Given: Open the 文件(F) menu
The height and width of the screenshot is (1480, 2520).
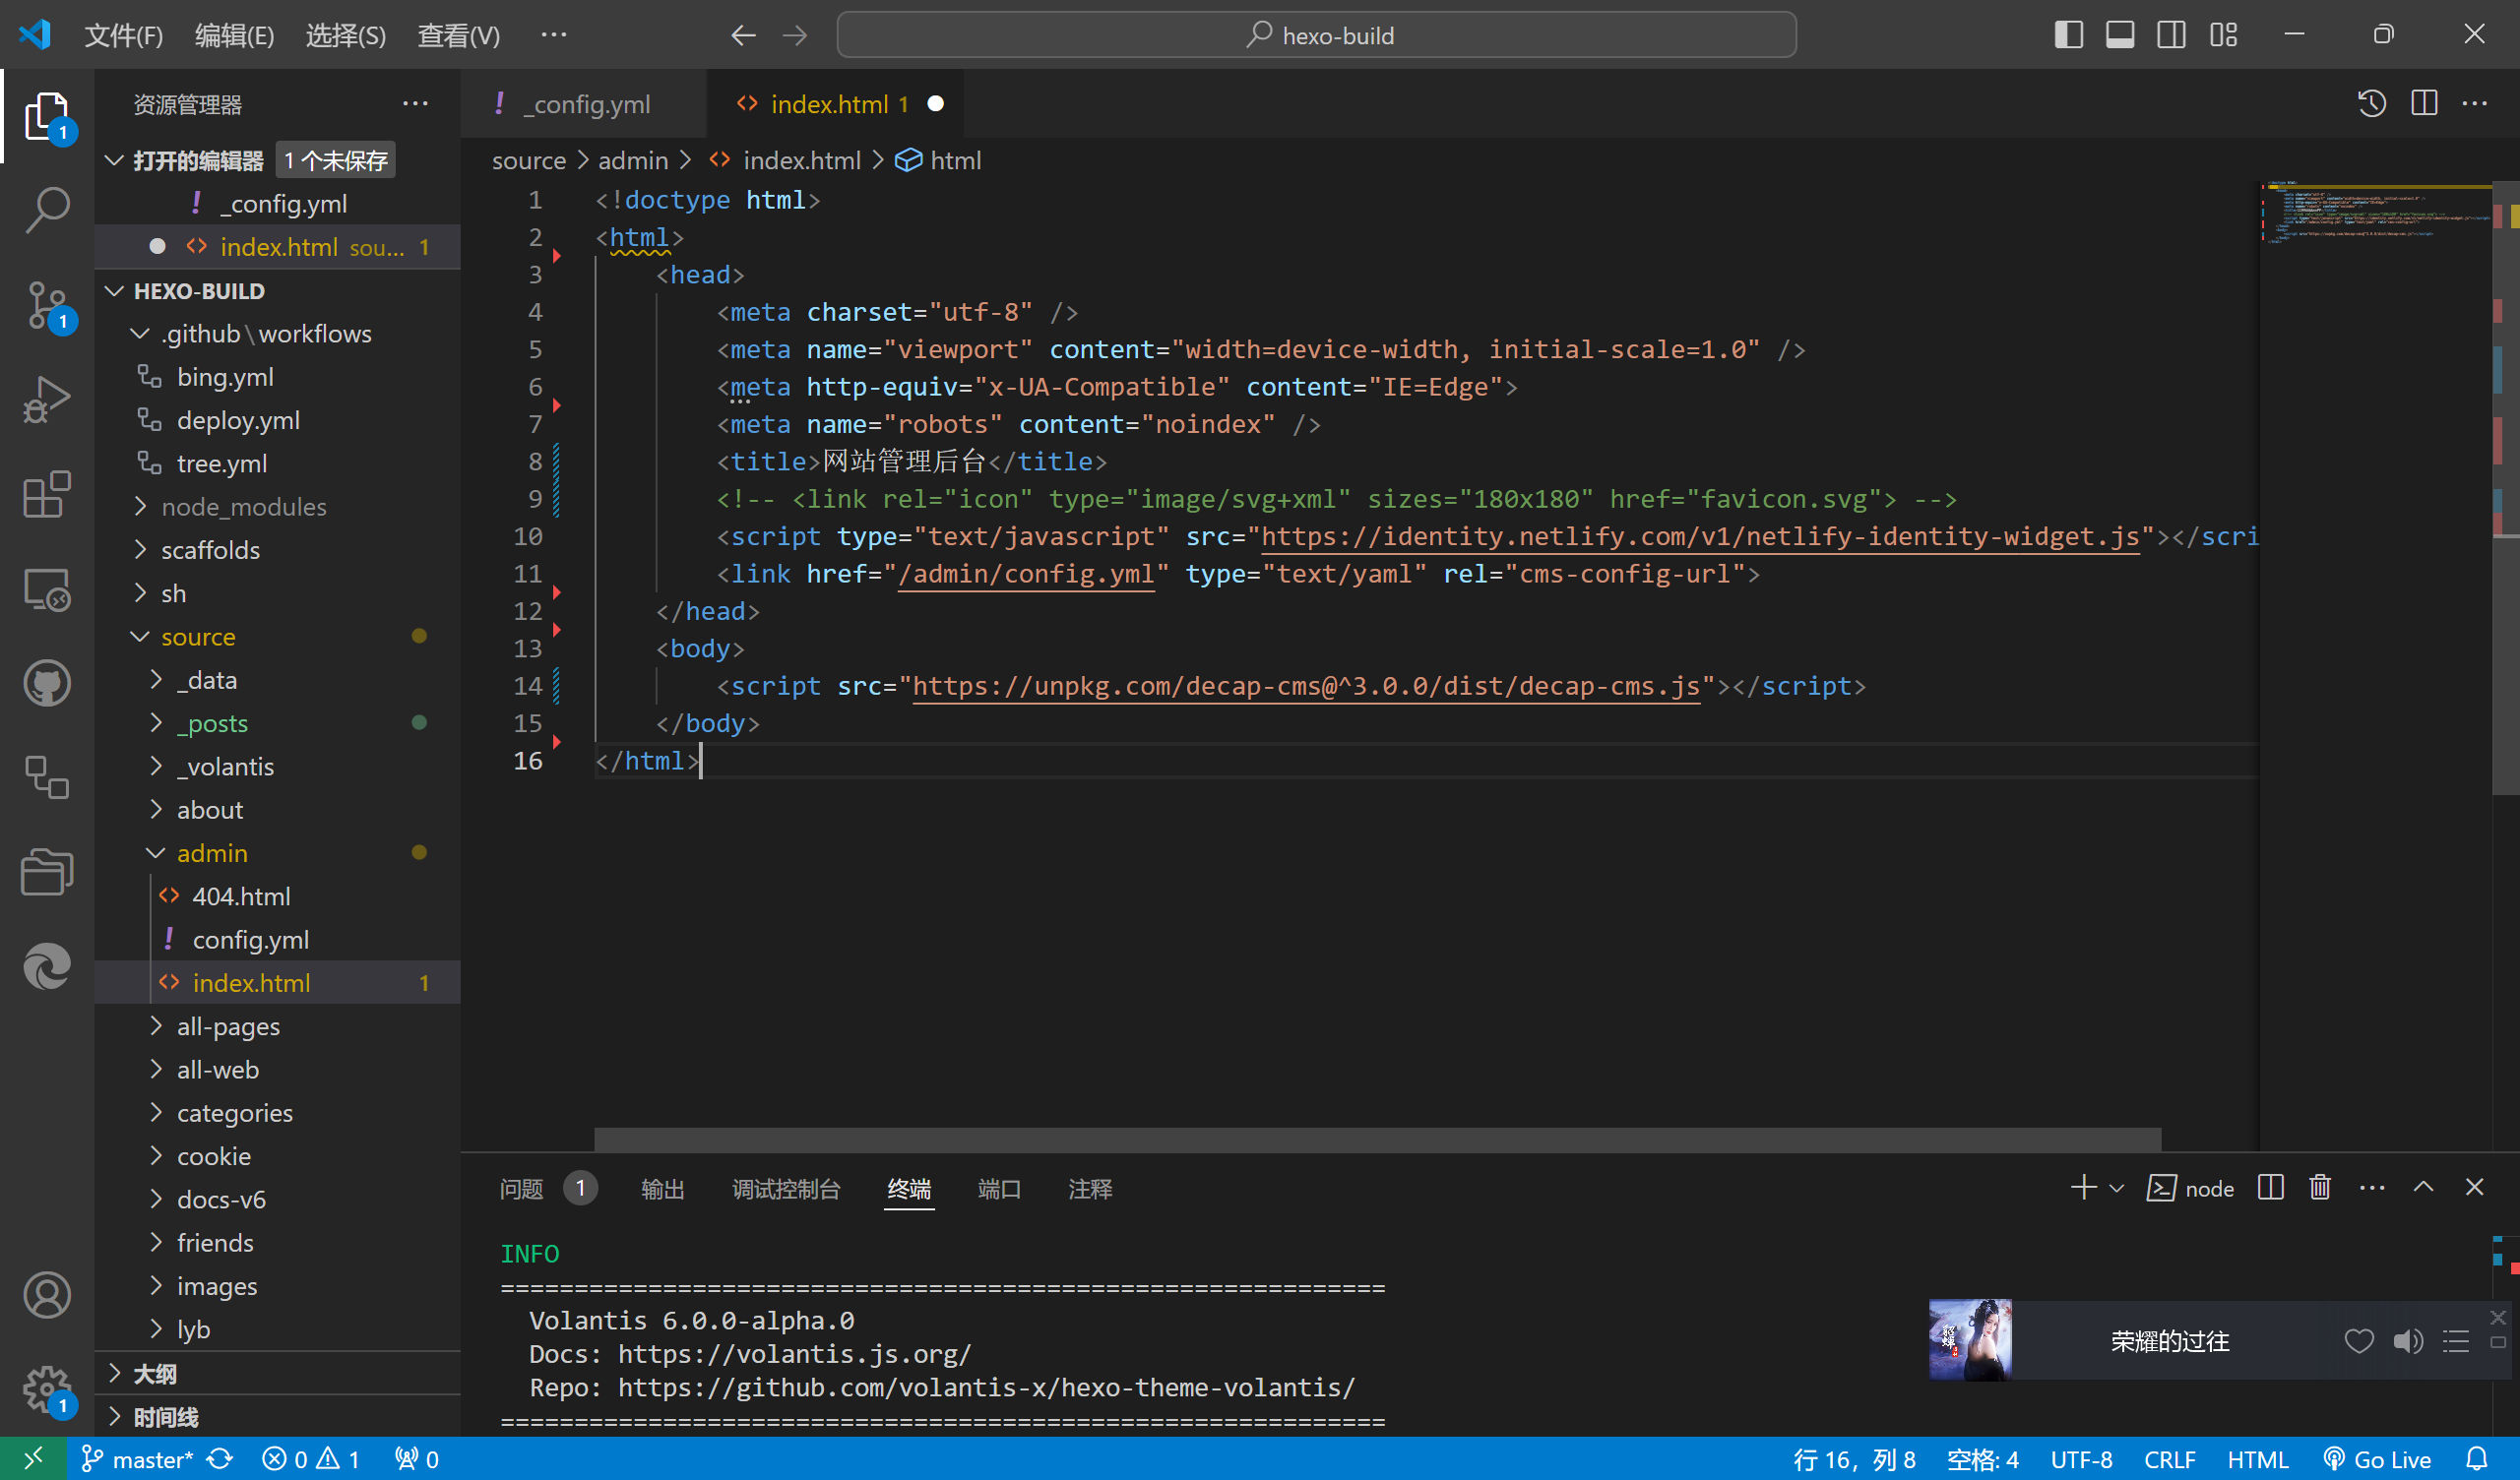Looking at the screenshot, I should 123,35.
